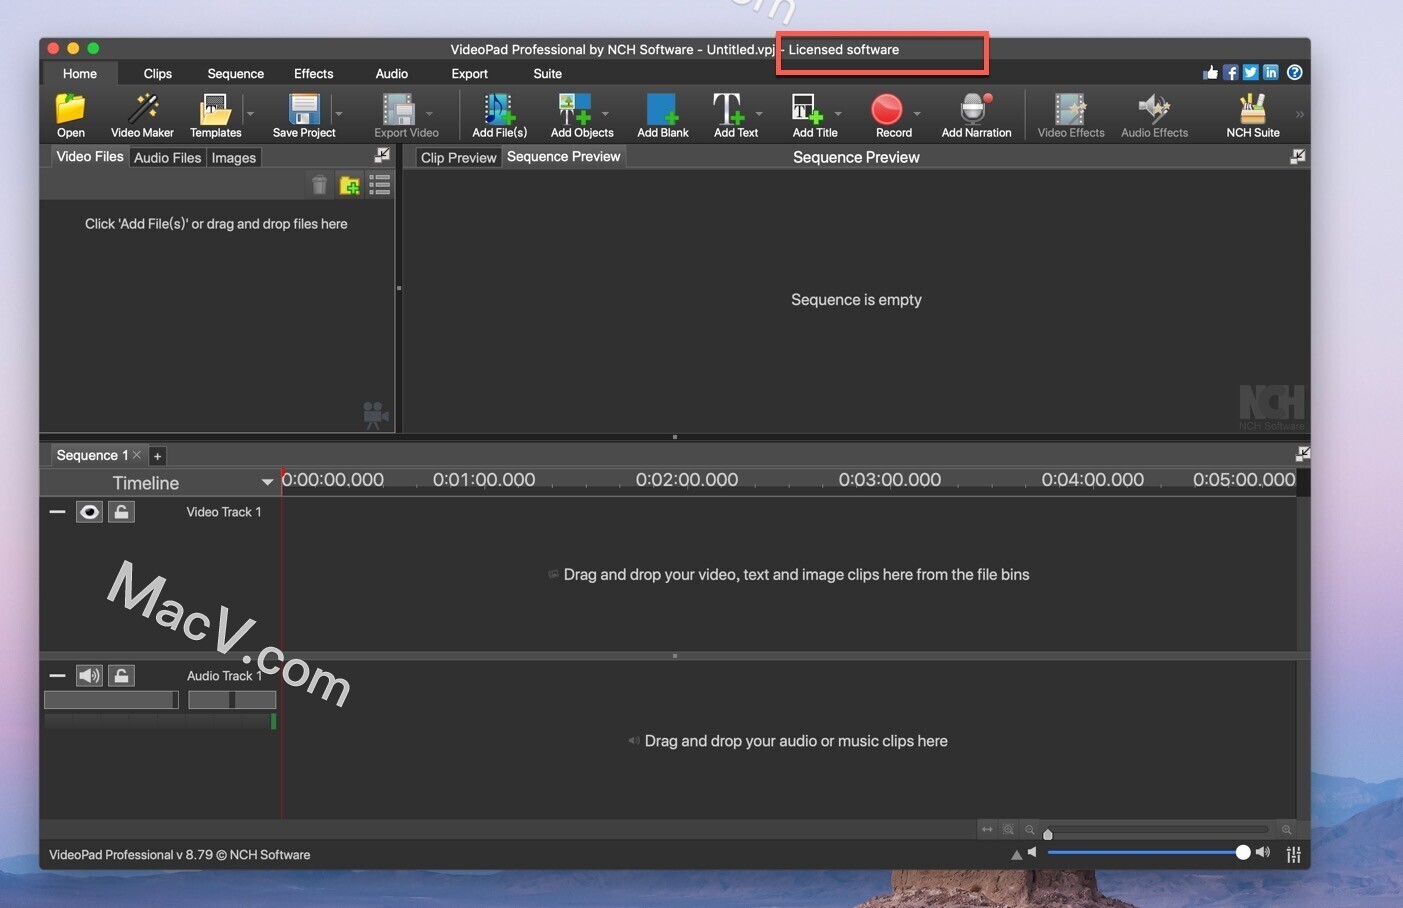
Task: Switch to Images bin tab
Action: (234, 157)
